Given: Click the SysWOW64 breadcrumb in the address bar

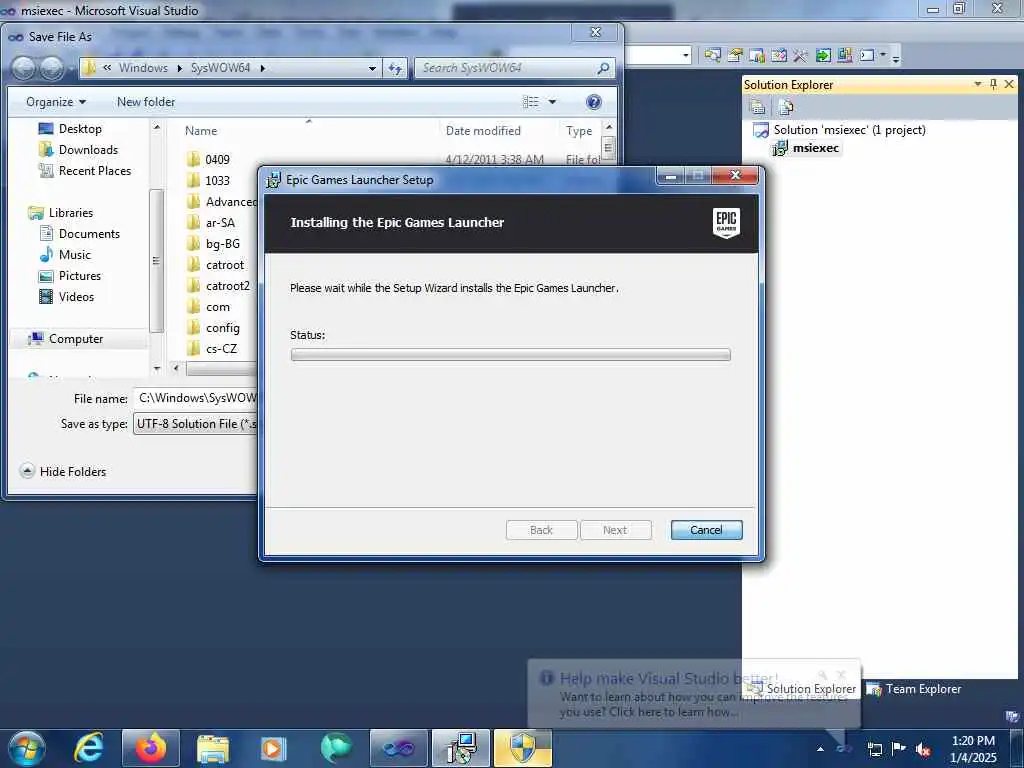Looking at the screenshot, I should 220,68.
